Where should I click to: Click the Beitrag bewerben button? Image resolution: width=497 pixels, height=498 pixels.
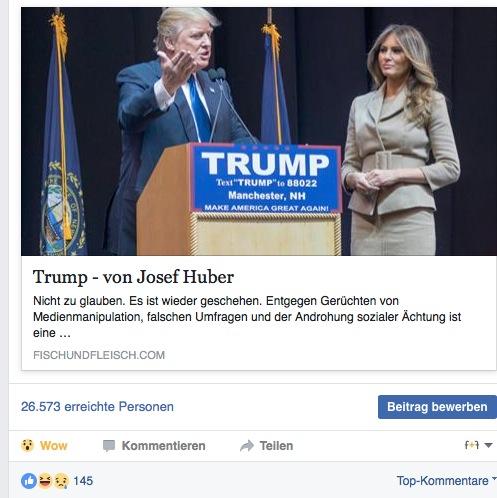click(437, 407)
